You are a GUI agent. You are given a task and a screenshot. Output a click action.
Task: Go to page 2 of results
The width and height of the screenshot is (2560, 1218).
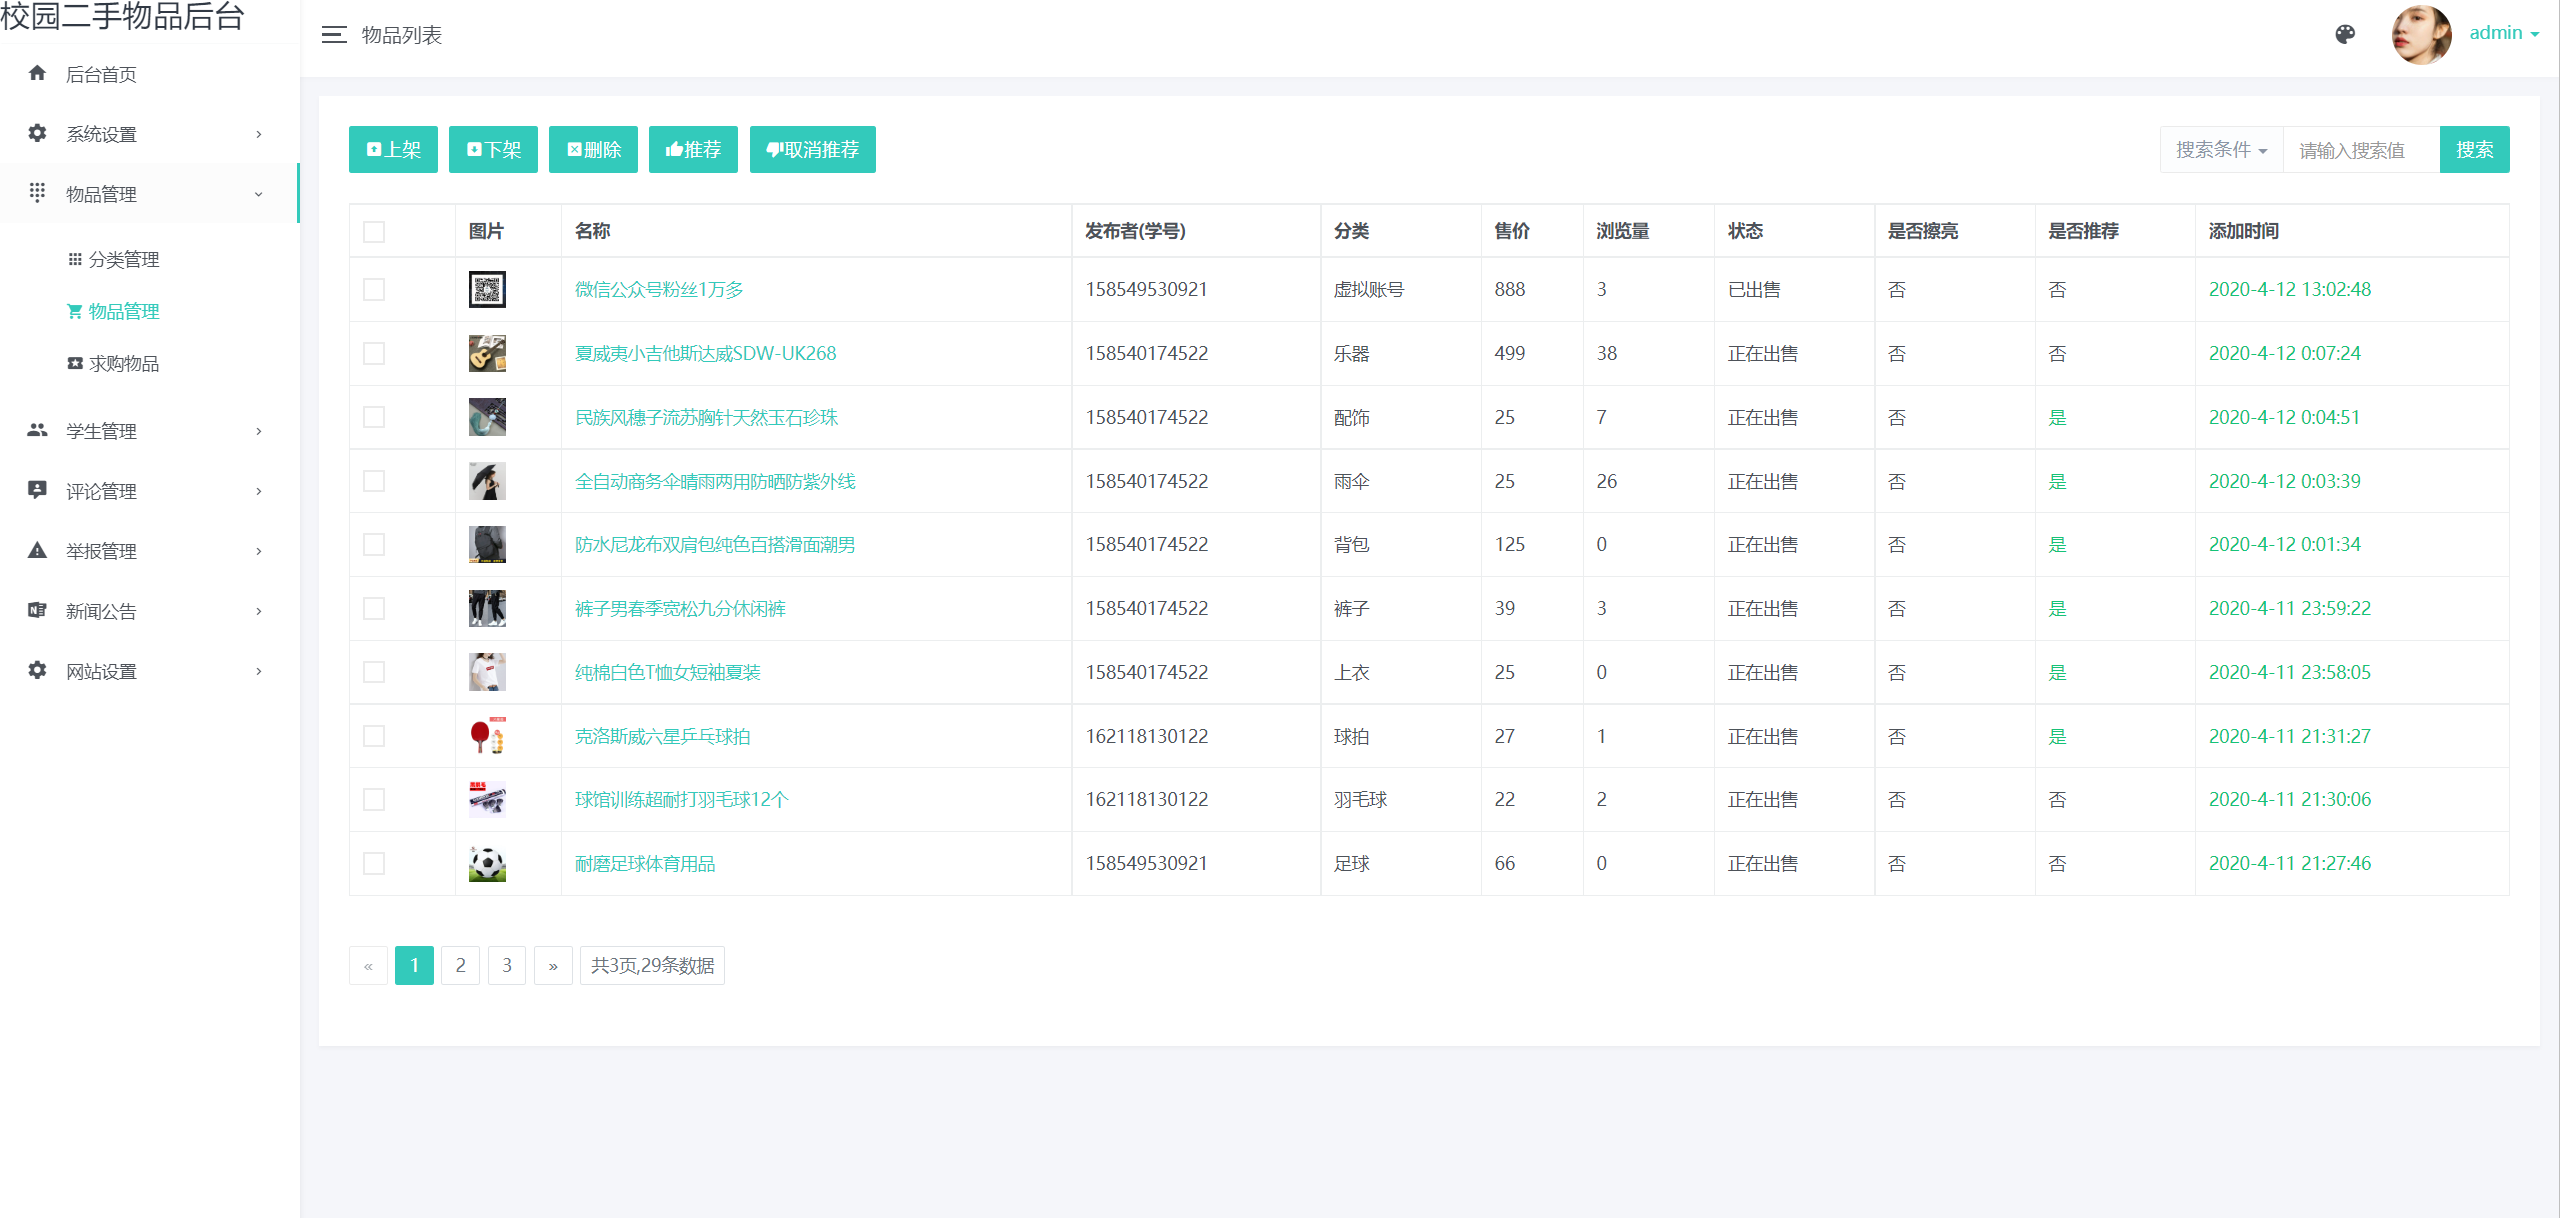pos(460,966)
